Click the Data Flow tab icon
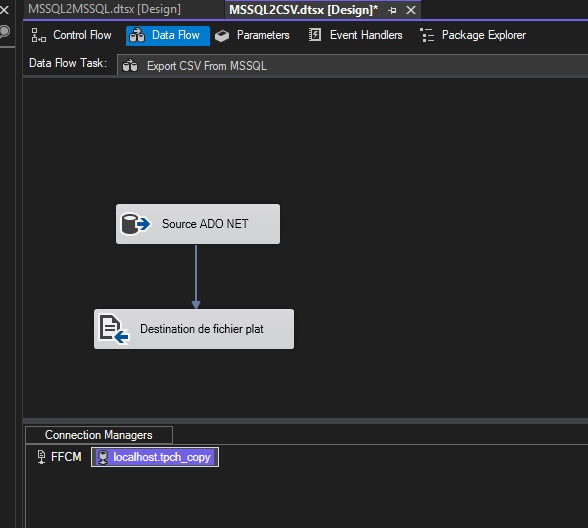Image resolution: width=588 pixels, height=528 pixels. (137, 36)
